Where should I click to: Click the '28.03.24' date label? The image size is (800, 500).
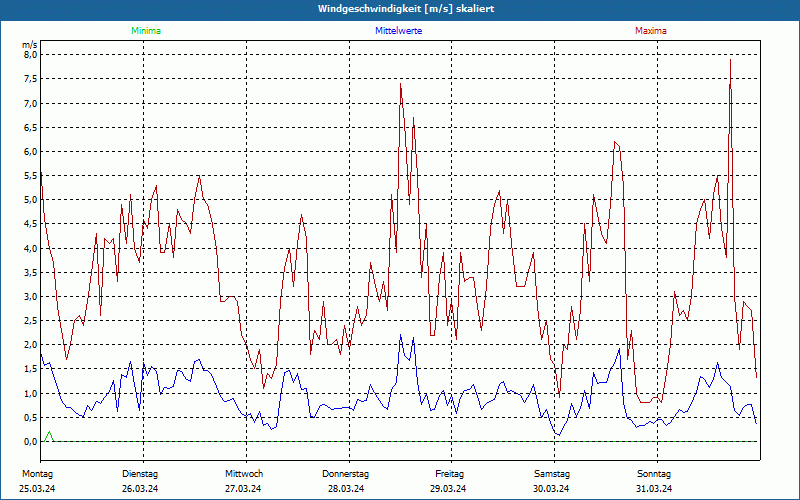[346, 489]
